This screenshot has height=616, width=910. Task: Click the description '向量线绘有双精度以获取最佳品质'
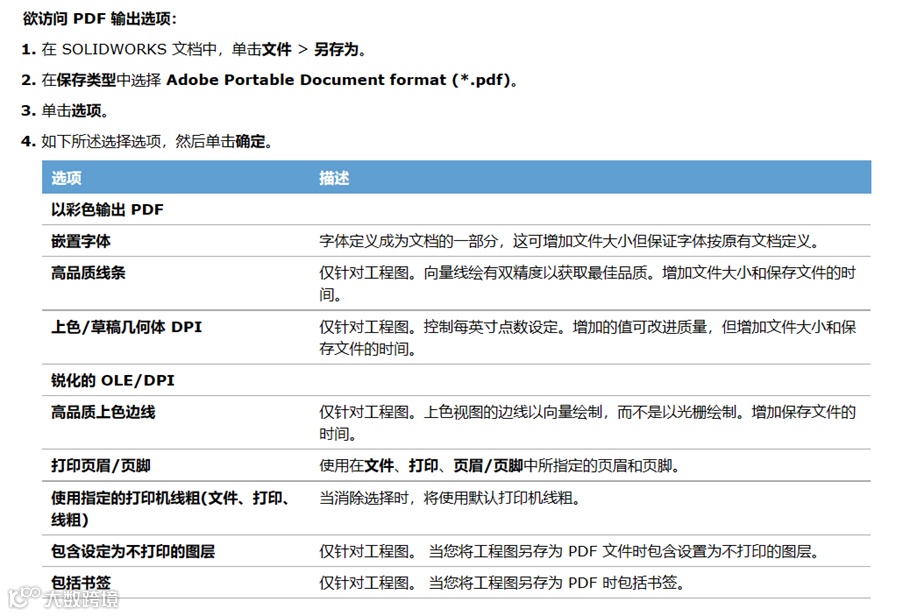(536, 273)
